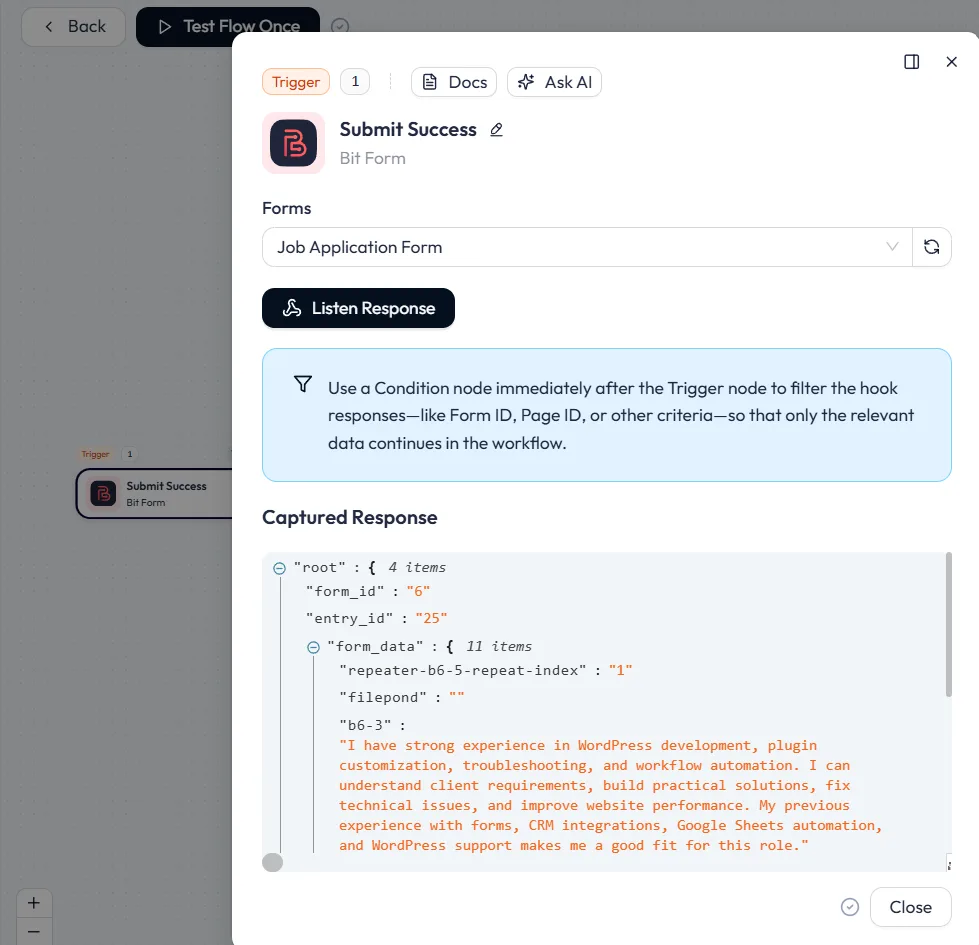Click the Back button
The height and width of the screenshot is (945, 979).
tap(74, 26)
